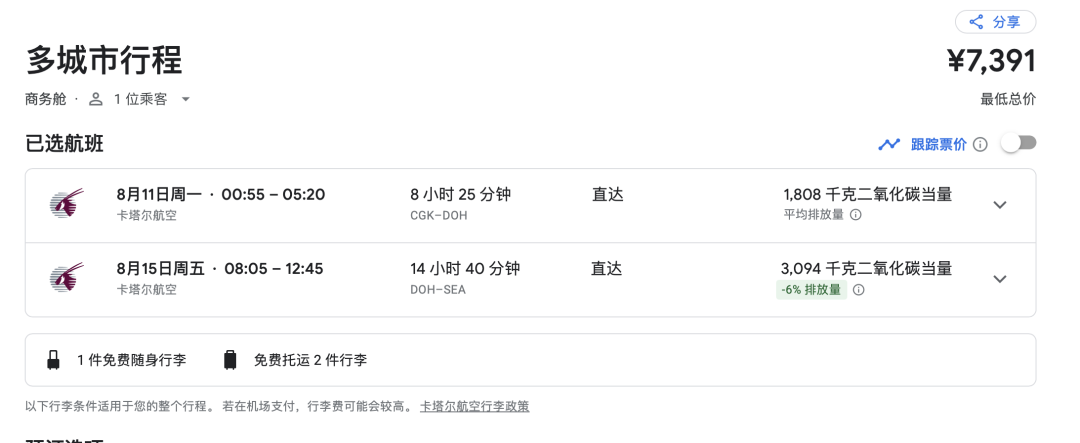Image resolution: width=1080 pixels, height=443 pixels.
Task: Click the ¥7,391 total price
Action: tap(992, 61)
